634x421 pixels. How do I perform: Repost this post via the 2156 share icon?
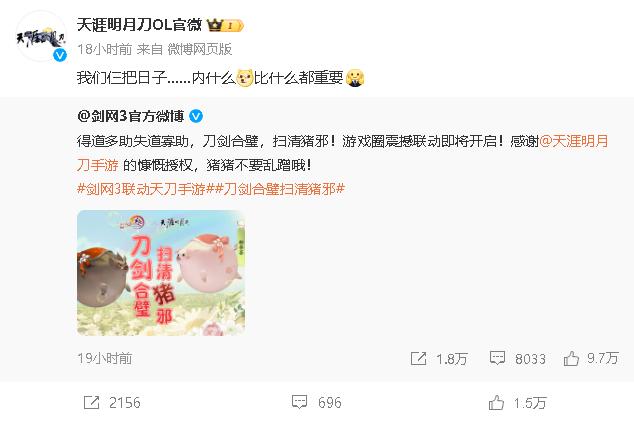point(91,402)
